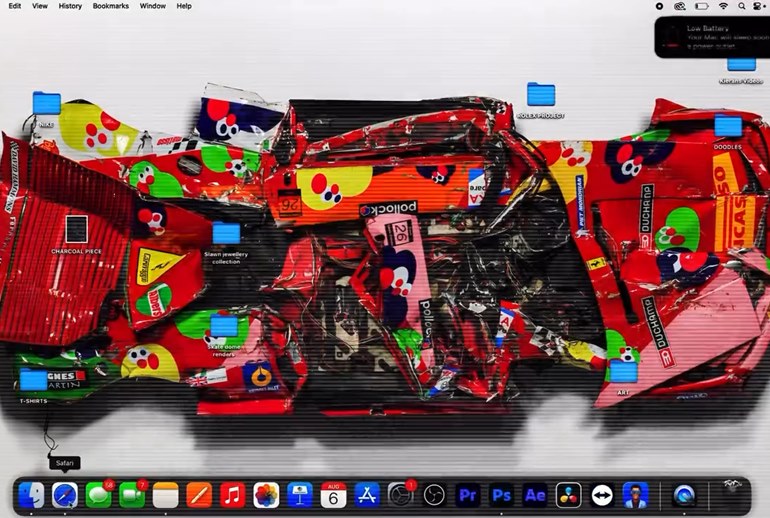The width and height of the screenshot is (770, 518).
Task: Open the View menu
Action: pyautogui.click(x=40, y=6)
